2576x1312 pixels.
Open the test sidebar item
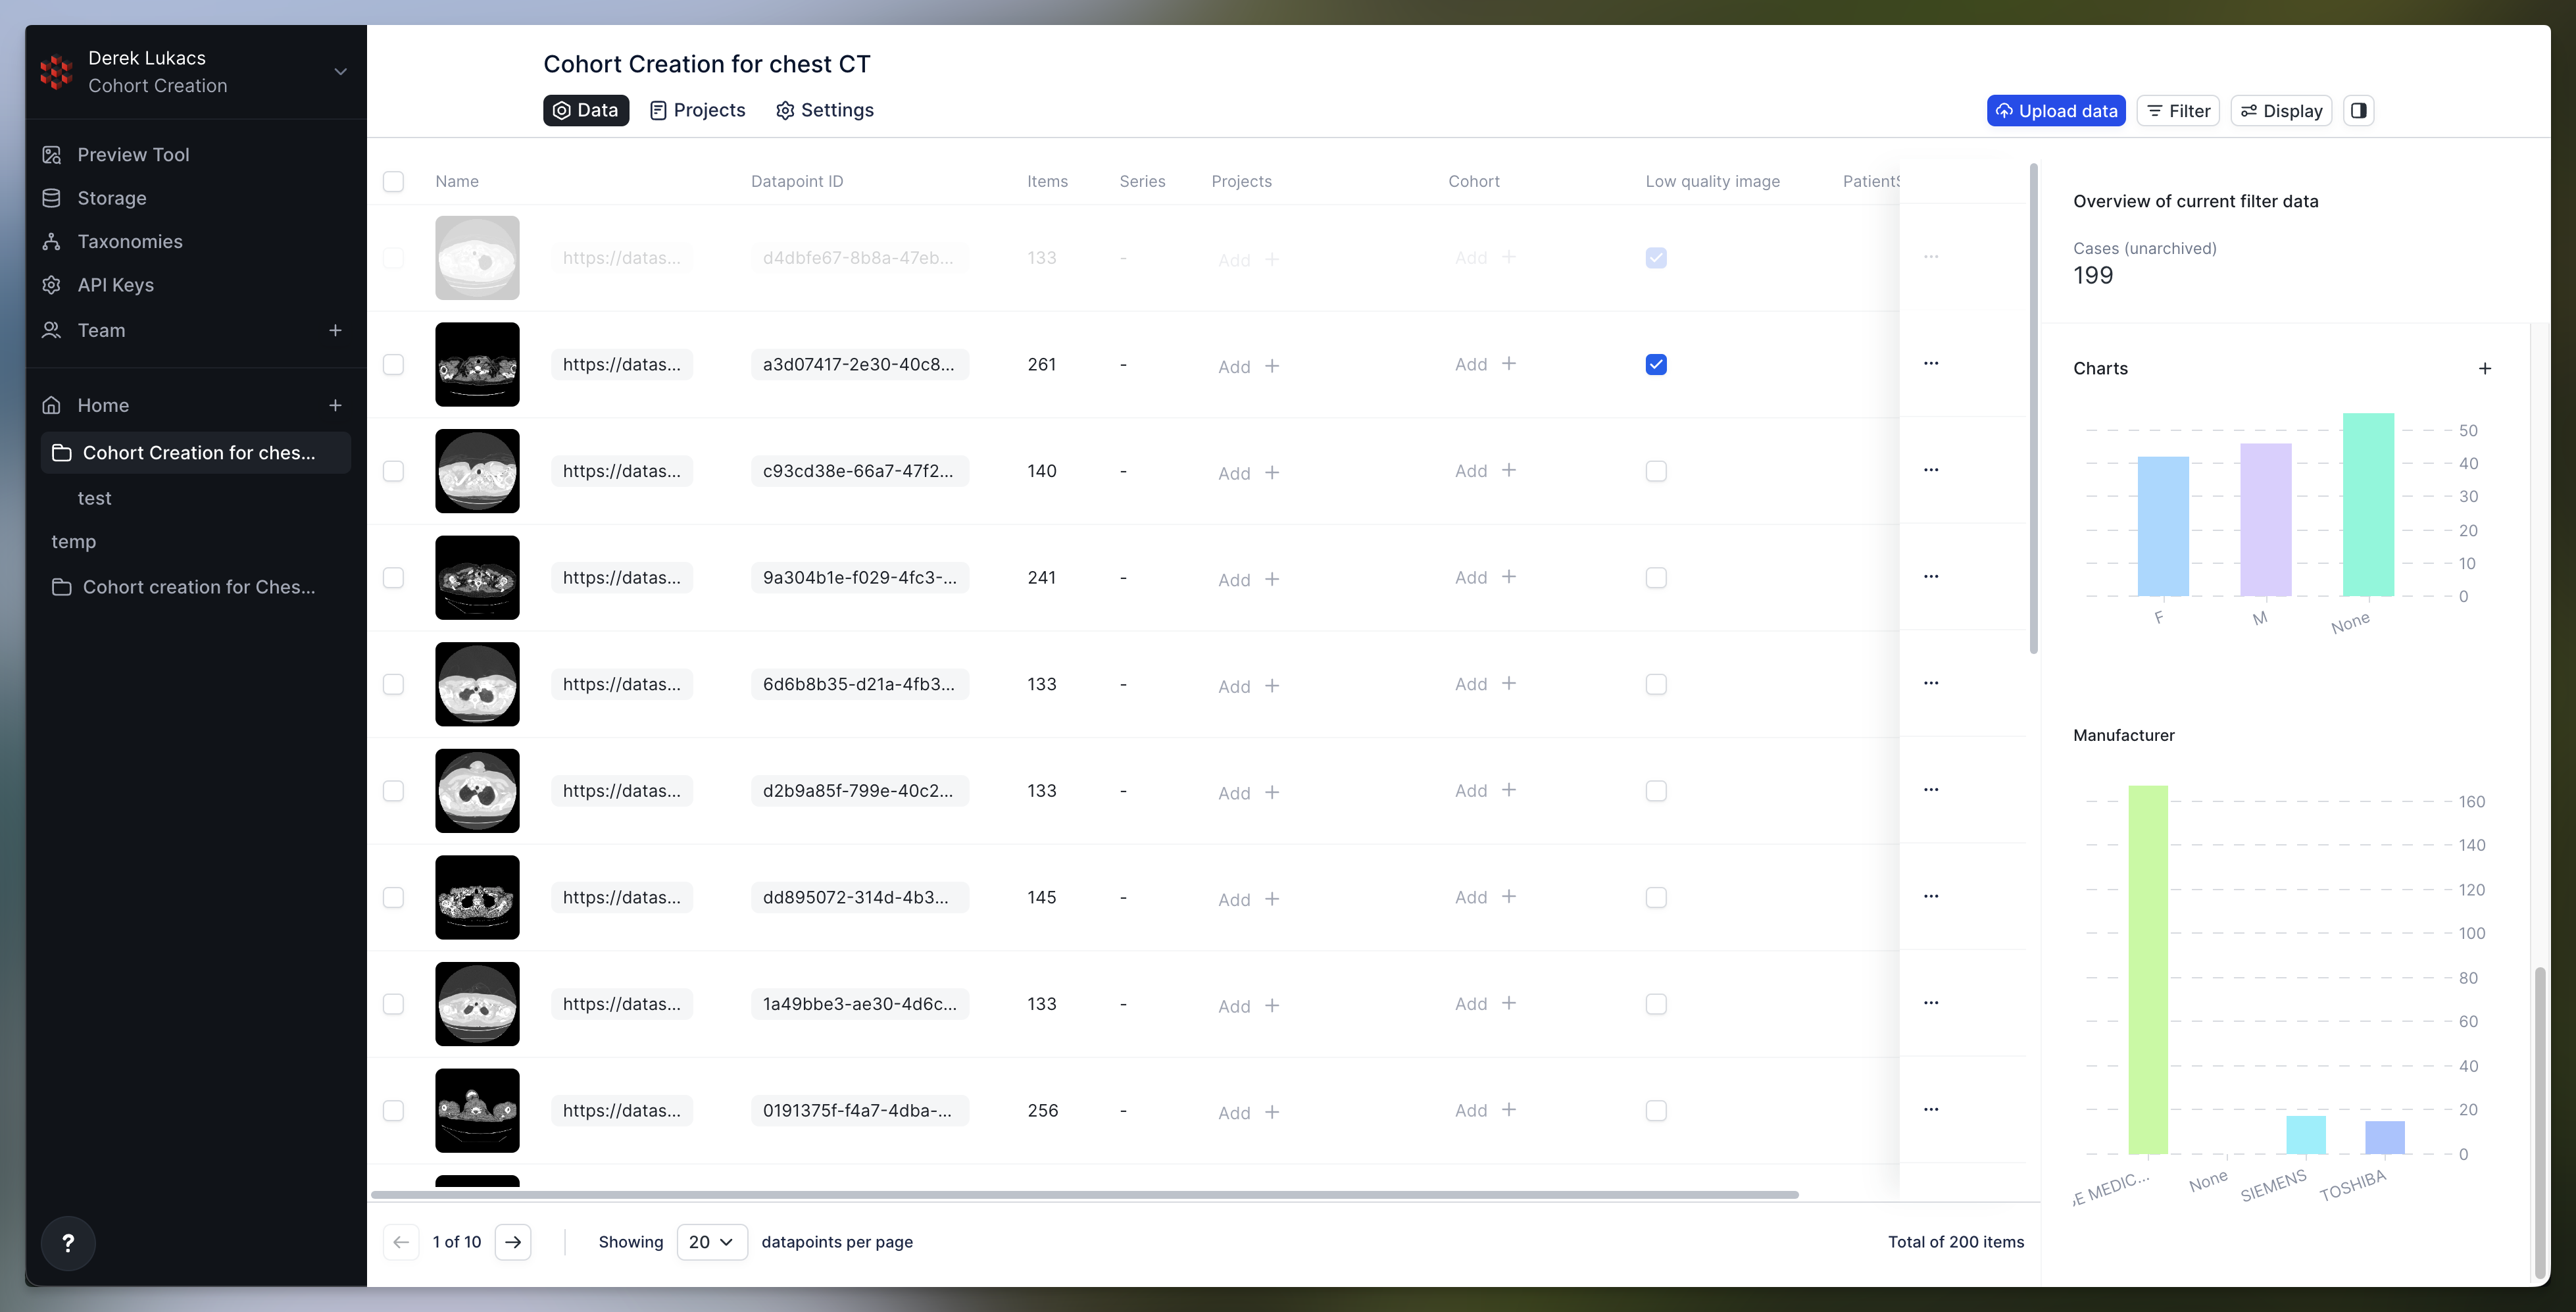pos(95,498)
